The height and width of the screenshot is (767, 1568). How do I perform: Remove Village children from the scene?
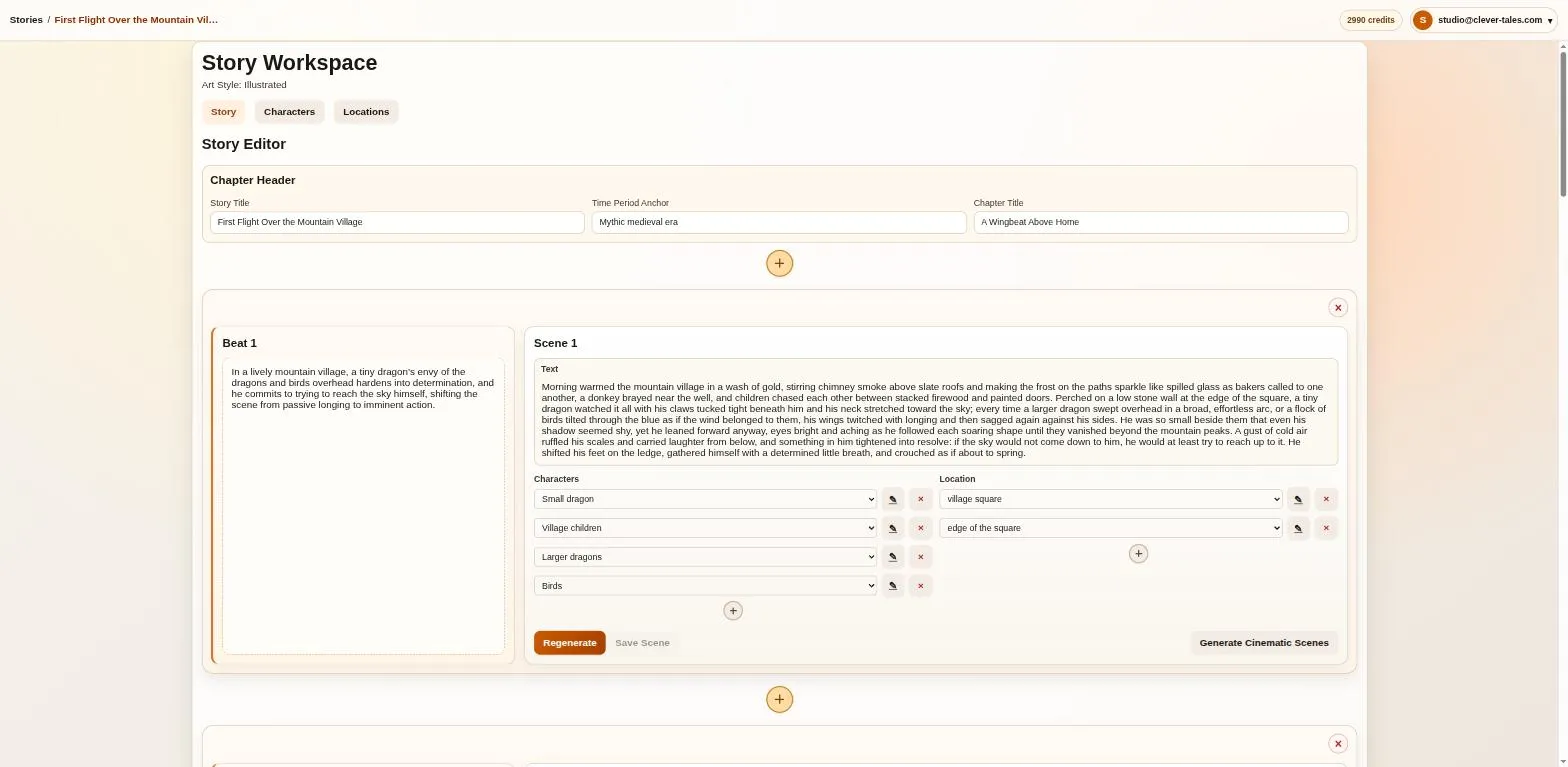[921, 528]
